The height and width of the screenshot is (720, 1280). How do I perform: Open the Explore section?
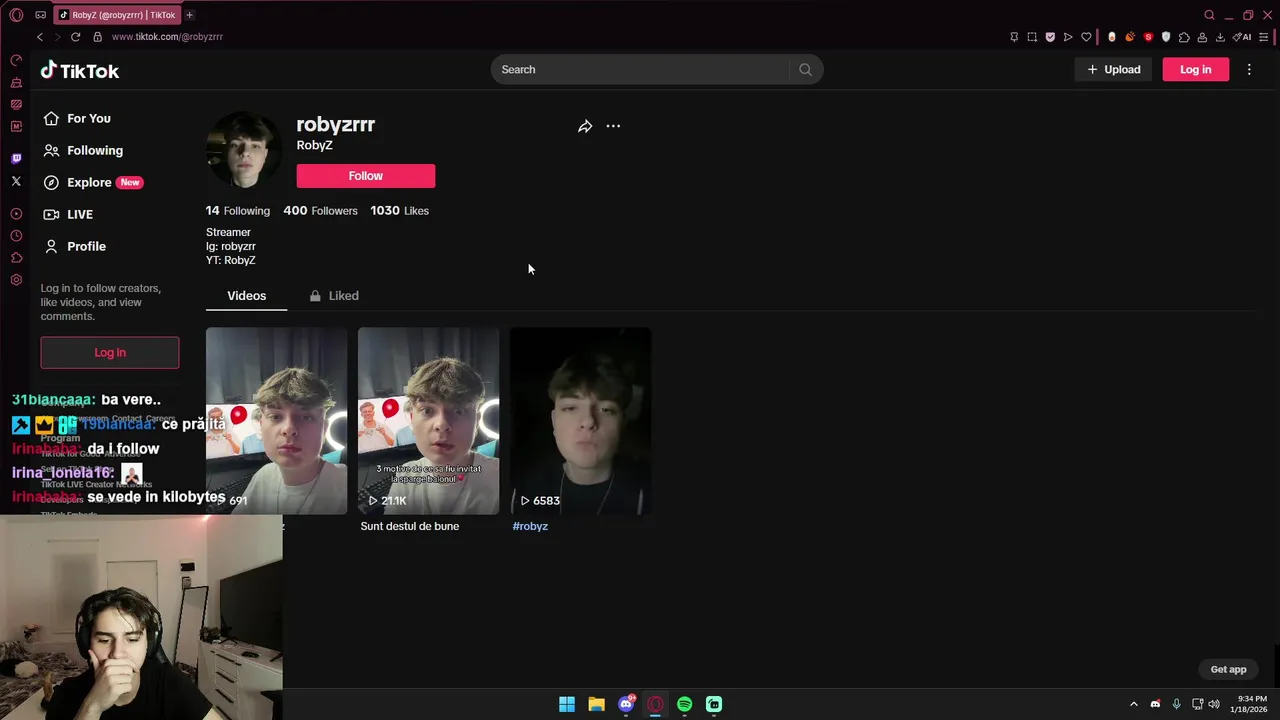tap(93, 182)
